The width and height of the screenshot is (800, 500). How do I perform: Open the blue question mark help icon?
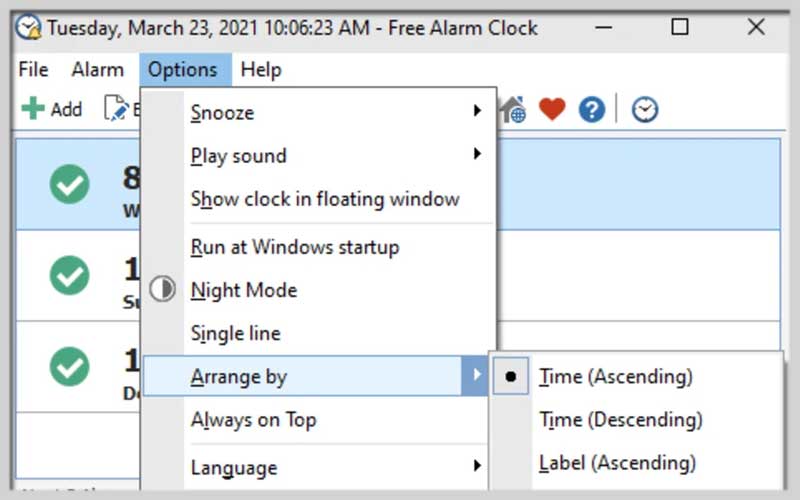point(592,109)
